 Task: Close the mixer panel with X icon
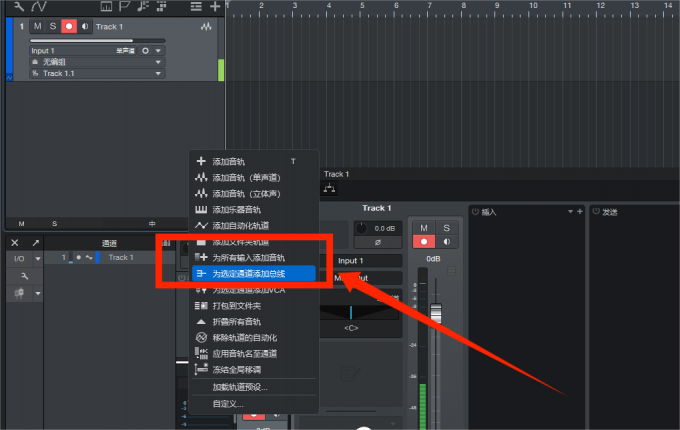tap(15, 243)
